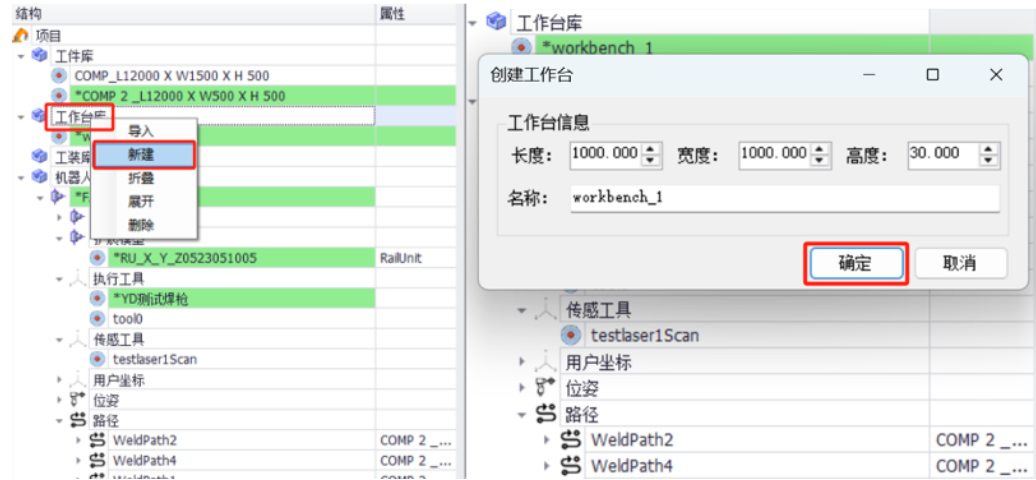This screenshot has height=480, width=1036.
Task: Collapse the 执行工具 tree node
Action: (60, 279)
